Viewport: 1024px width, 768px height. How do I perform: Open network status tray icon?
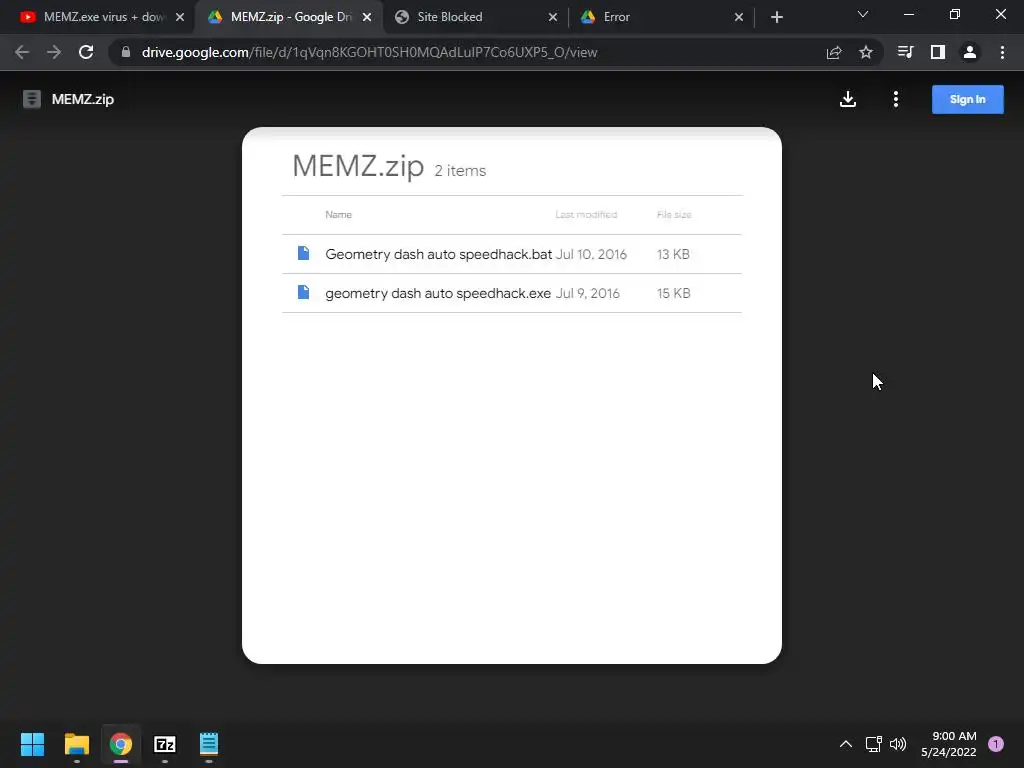coord(873,744)
